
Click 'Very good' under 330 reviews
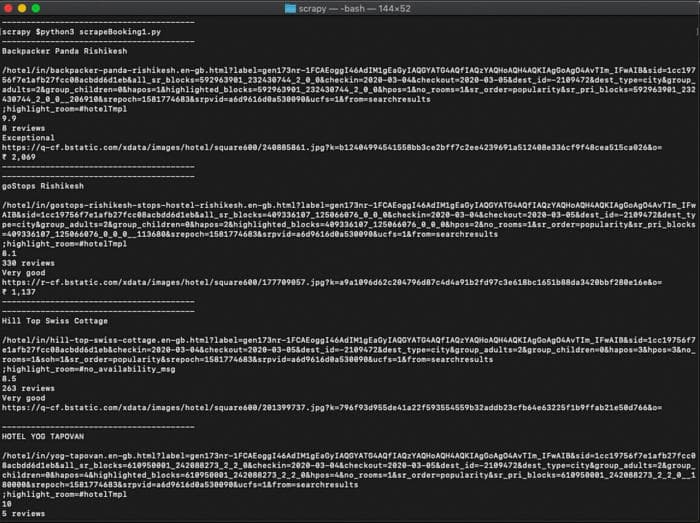pyautogui.click(x=24, y=273)
